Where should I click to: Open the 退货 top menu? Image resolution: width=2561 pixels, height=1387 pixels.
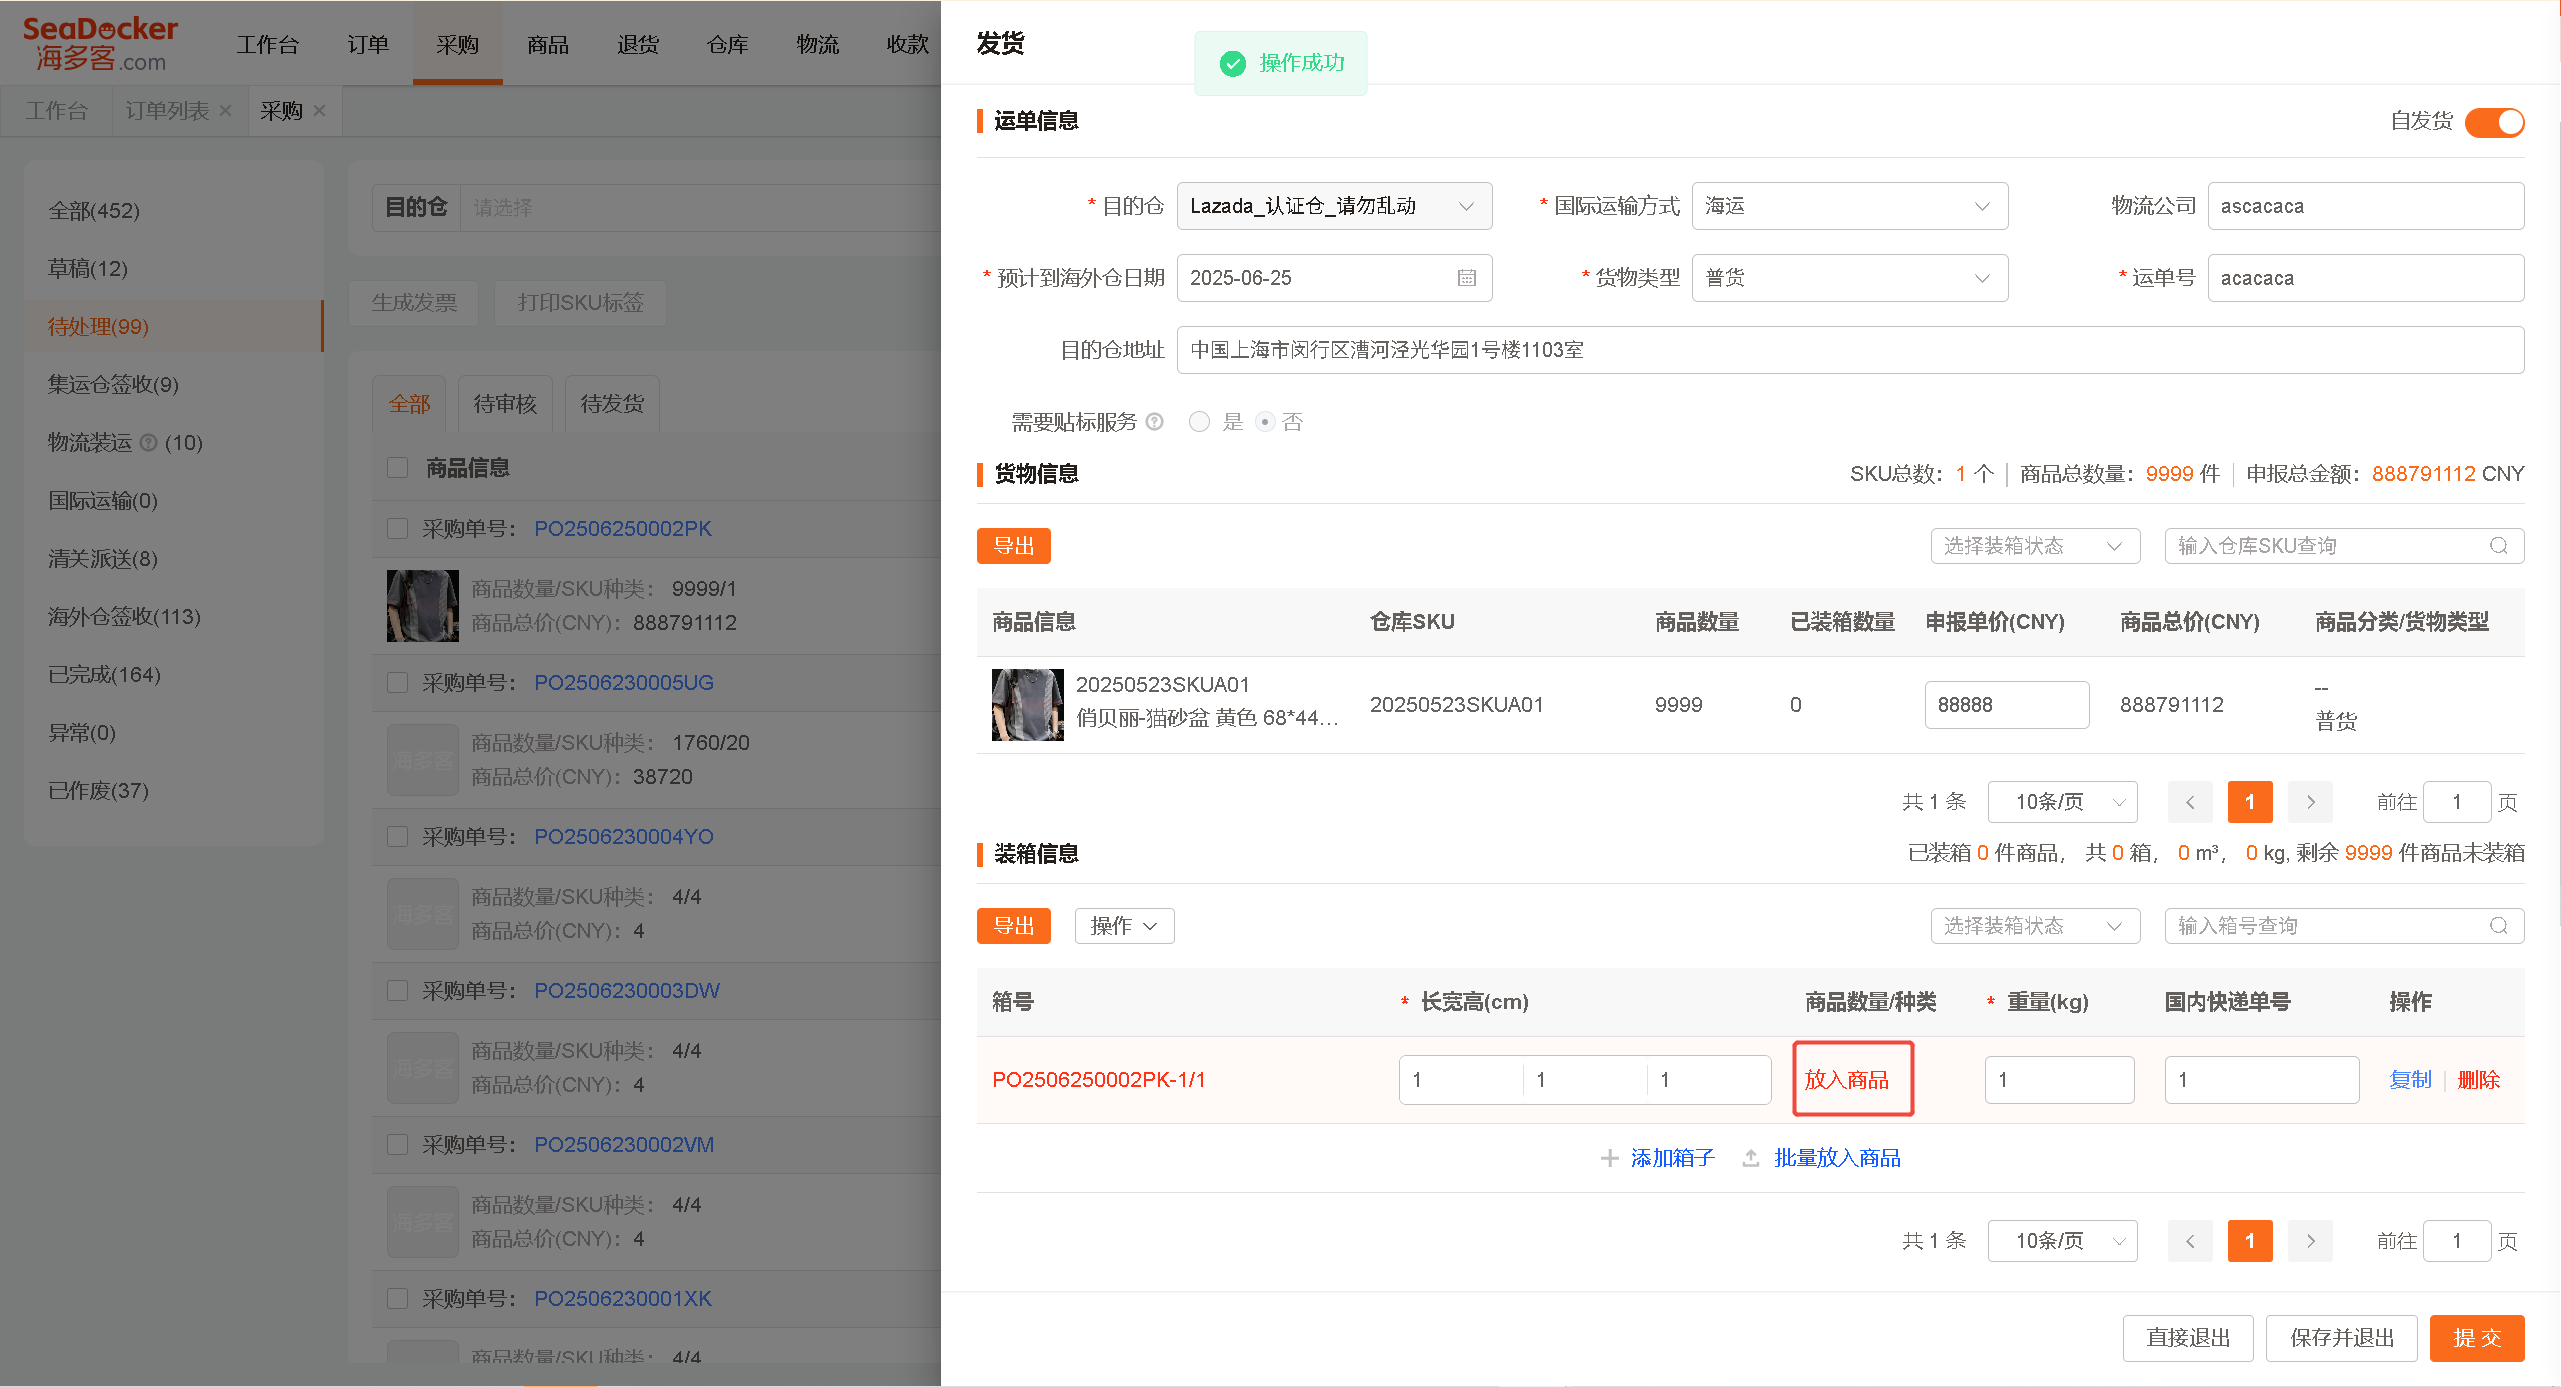pos(638,44)
